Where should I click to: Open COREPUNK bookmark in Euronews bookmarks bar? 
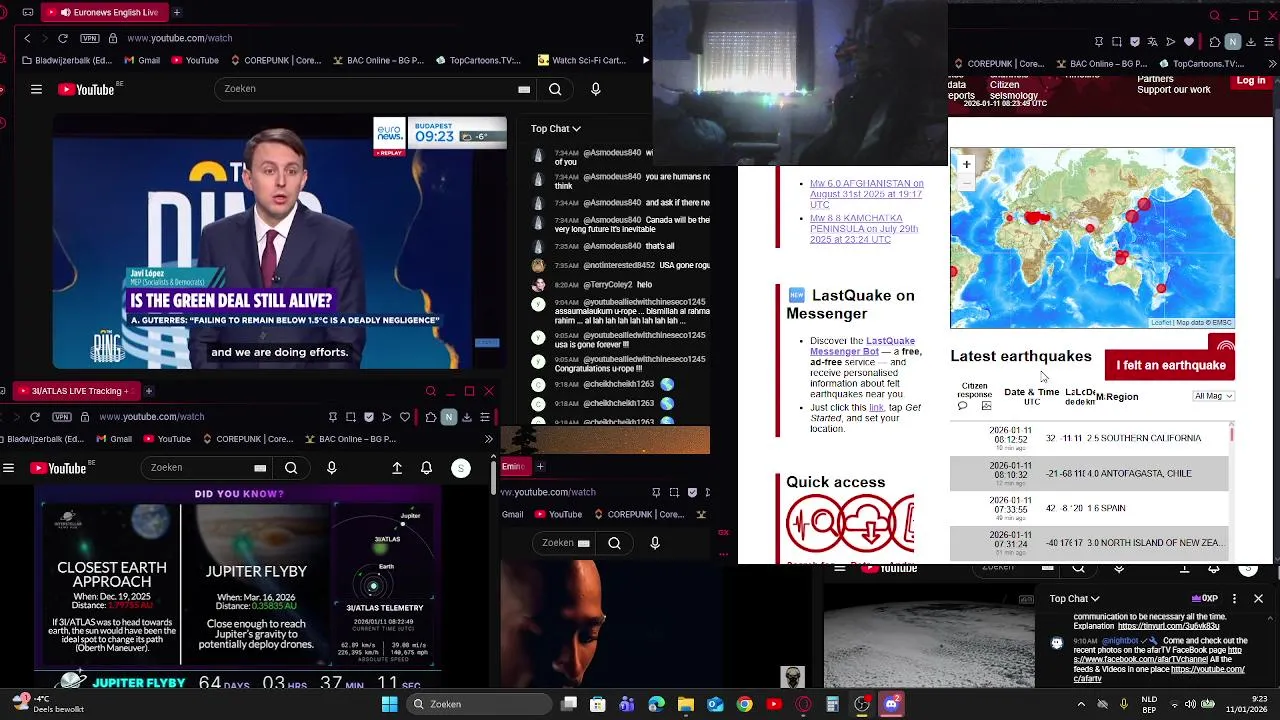pyautogui.click(x=274, y=60)
